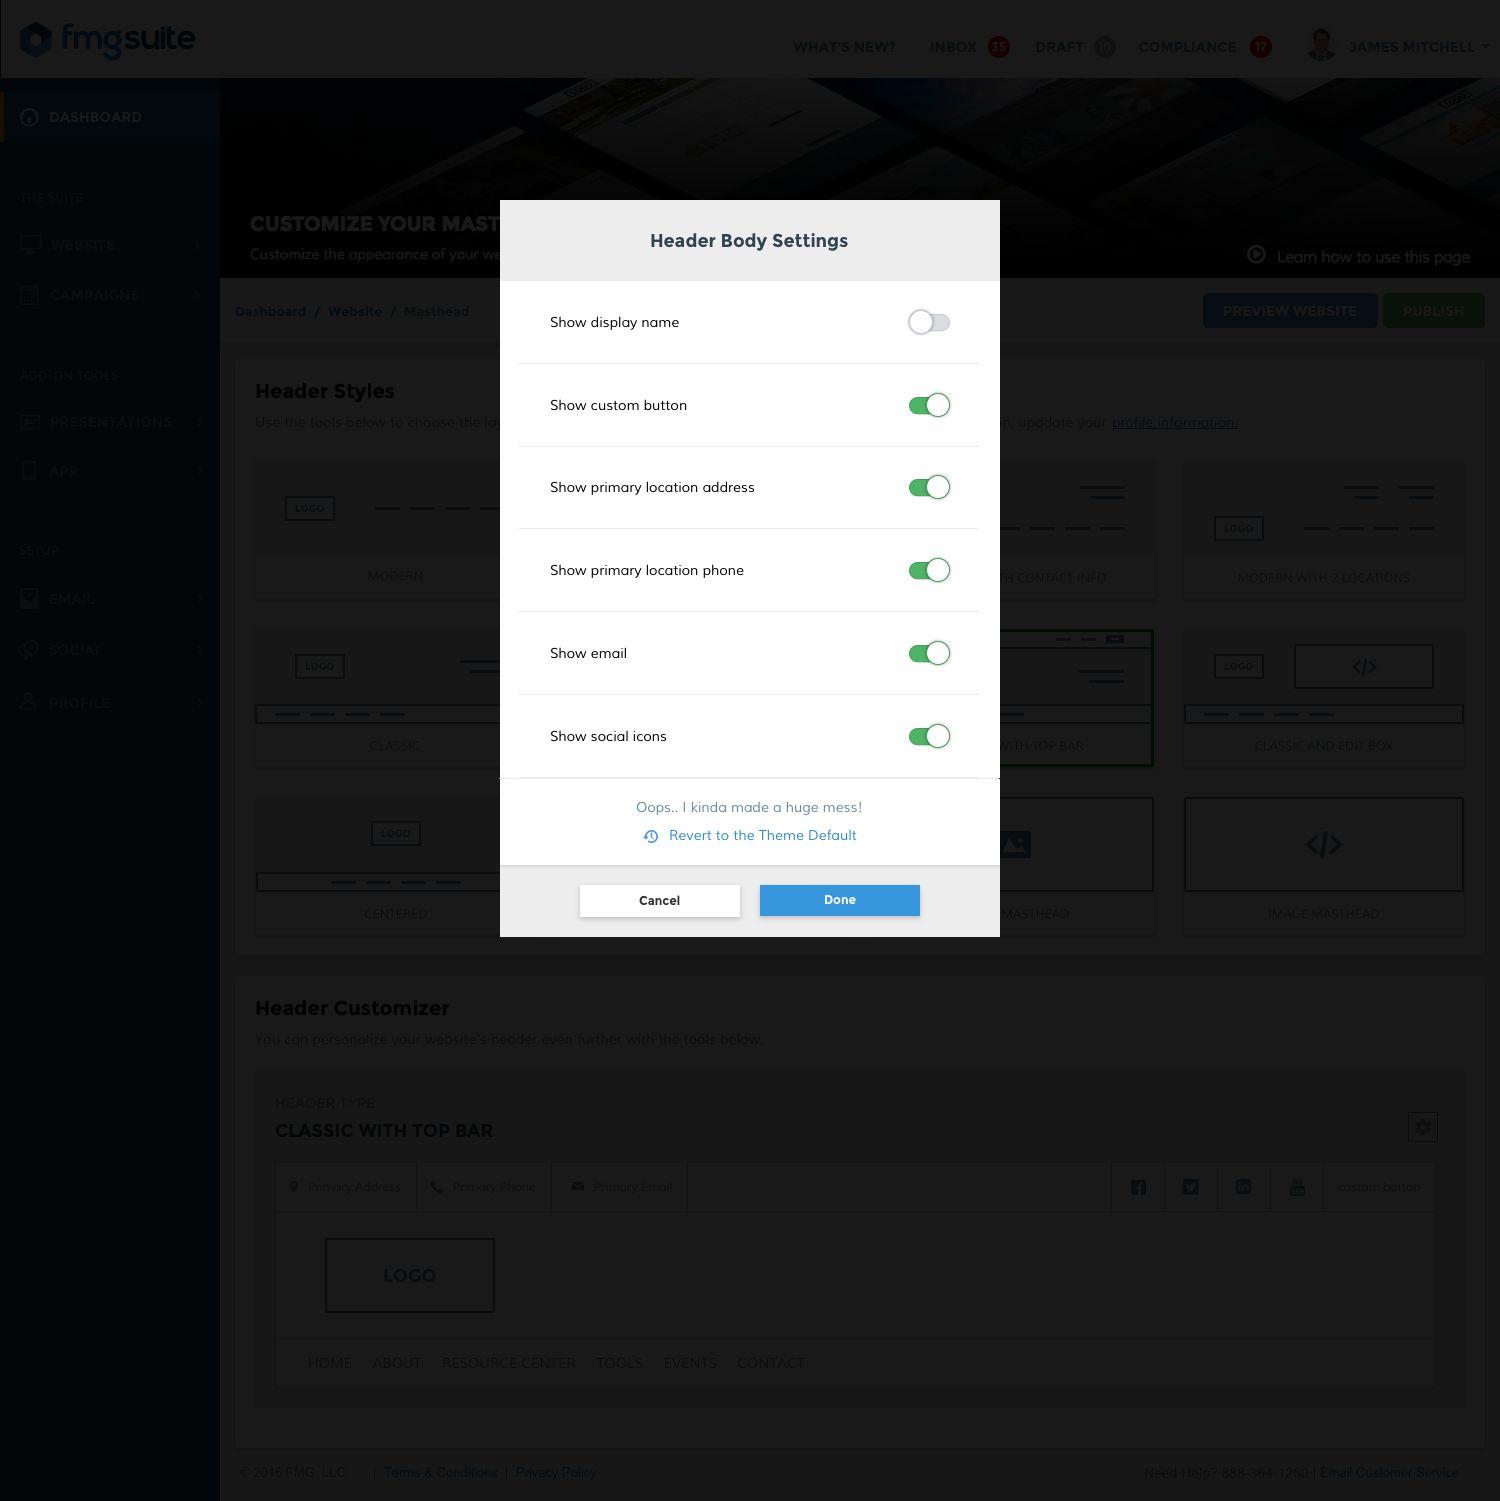Click the FMG Suite logo icon

pyautogui.click(x=36, y=40)
